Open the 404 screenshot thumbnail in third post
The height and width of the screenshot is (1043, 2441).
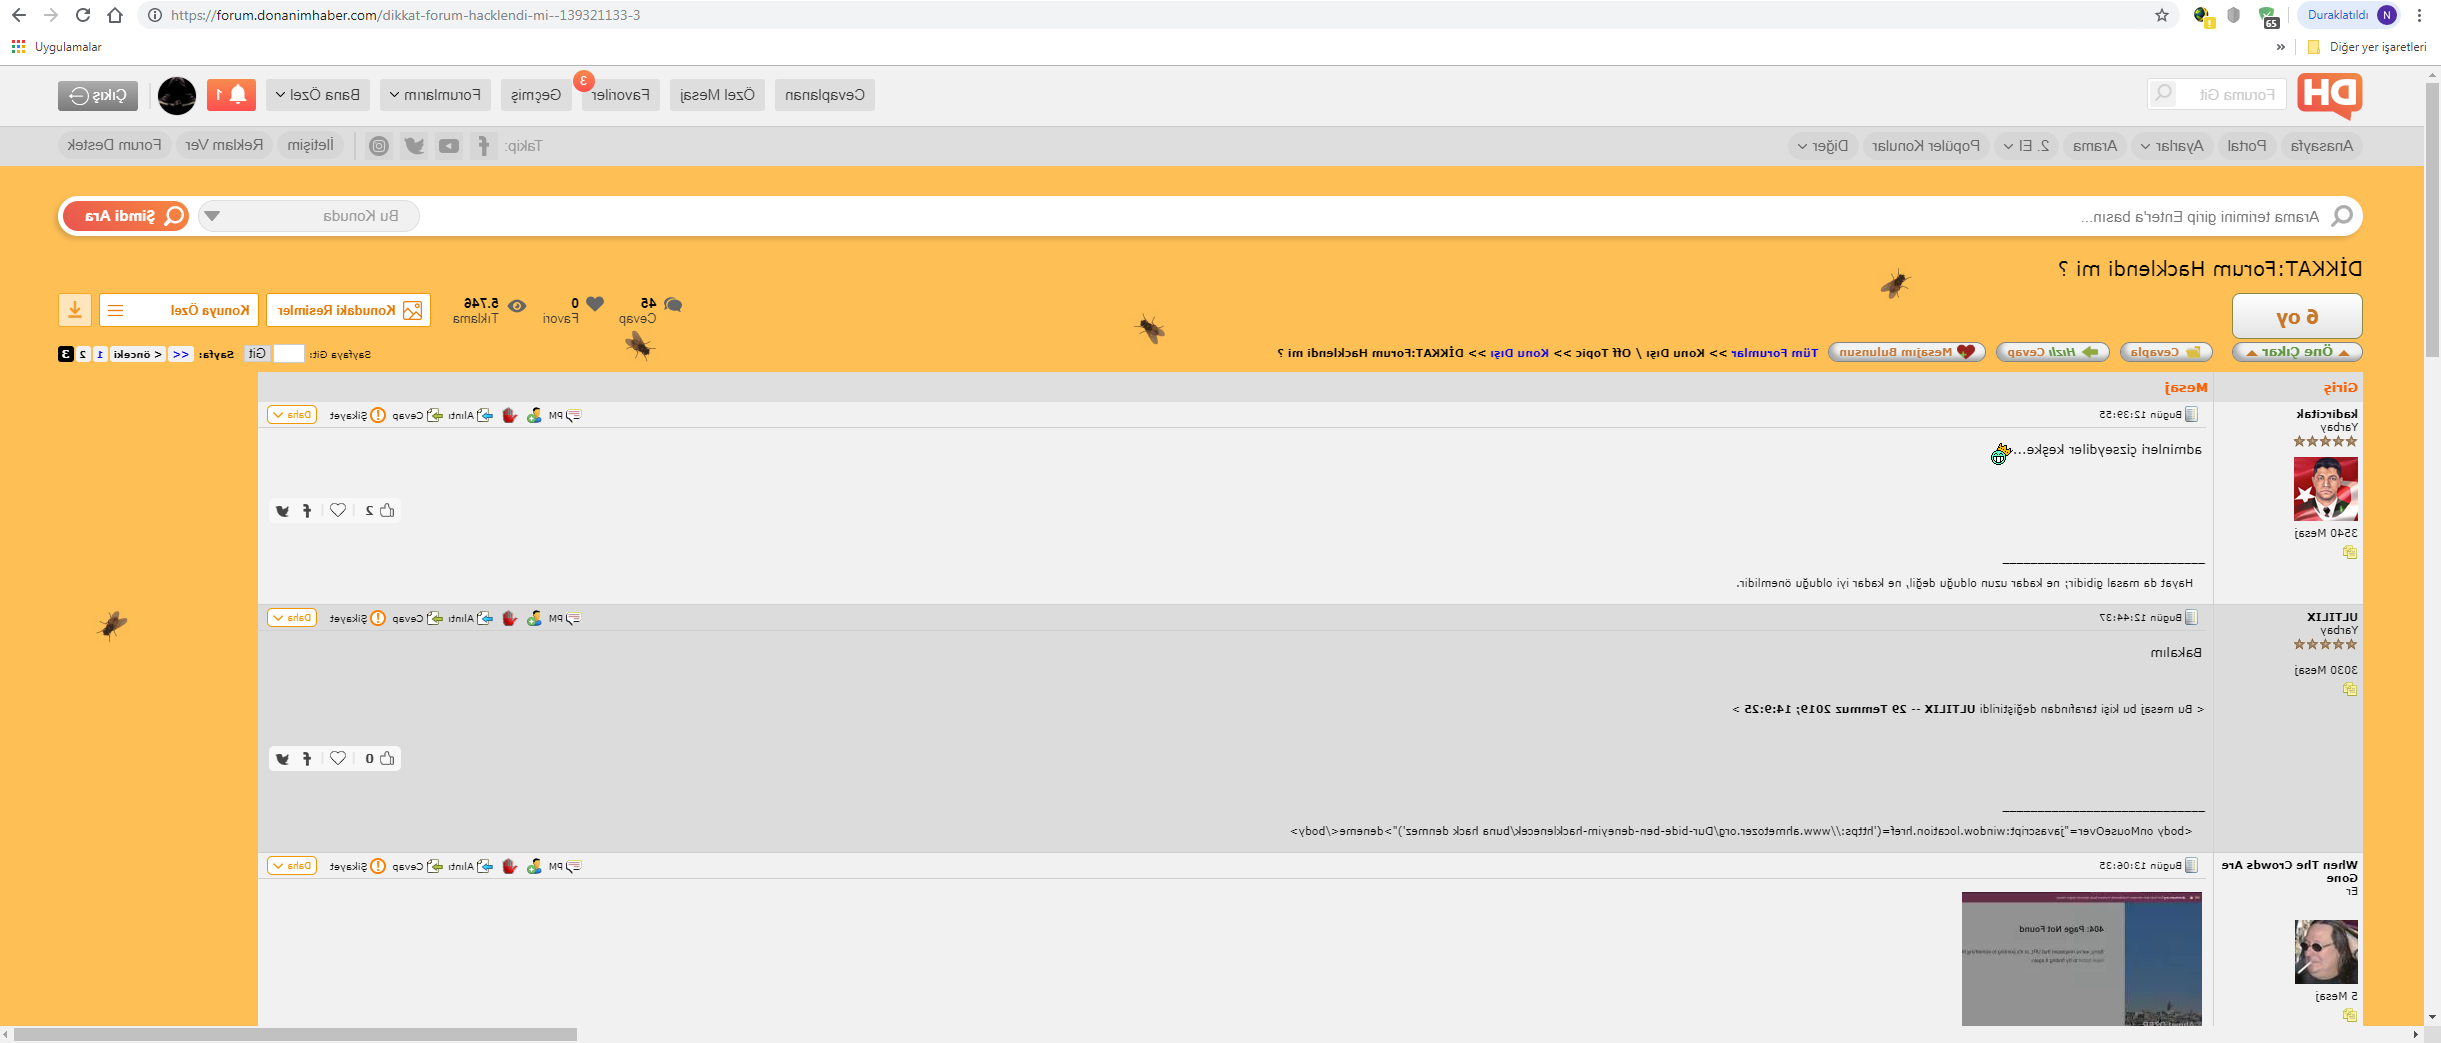coord(2082,959)
